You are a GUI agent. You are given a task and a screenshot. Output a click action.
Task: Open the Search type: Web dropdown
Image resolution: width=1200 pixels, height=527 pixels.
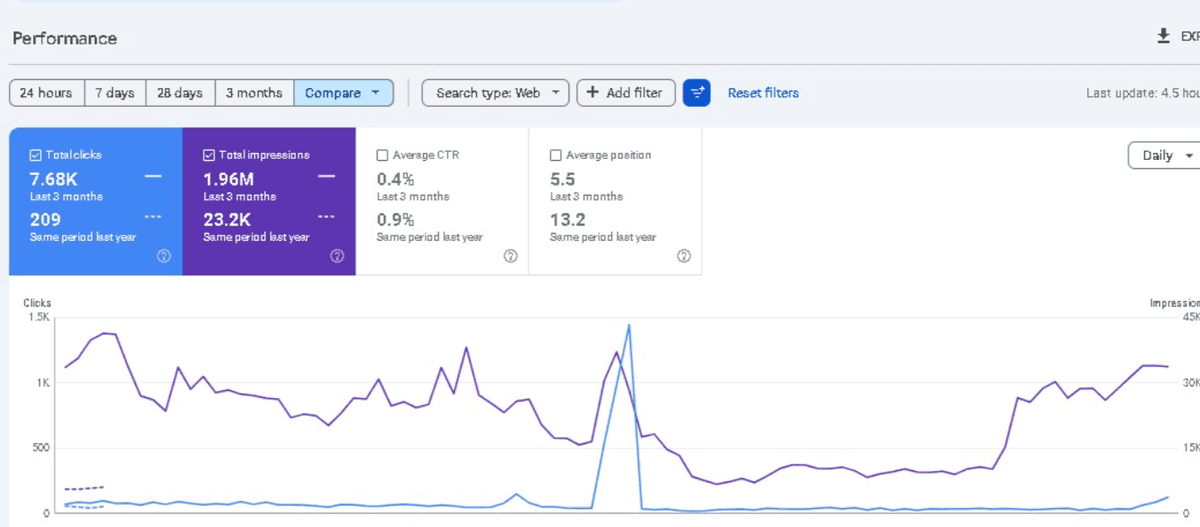[496, 93]
